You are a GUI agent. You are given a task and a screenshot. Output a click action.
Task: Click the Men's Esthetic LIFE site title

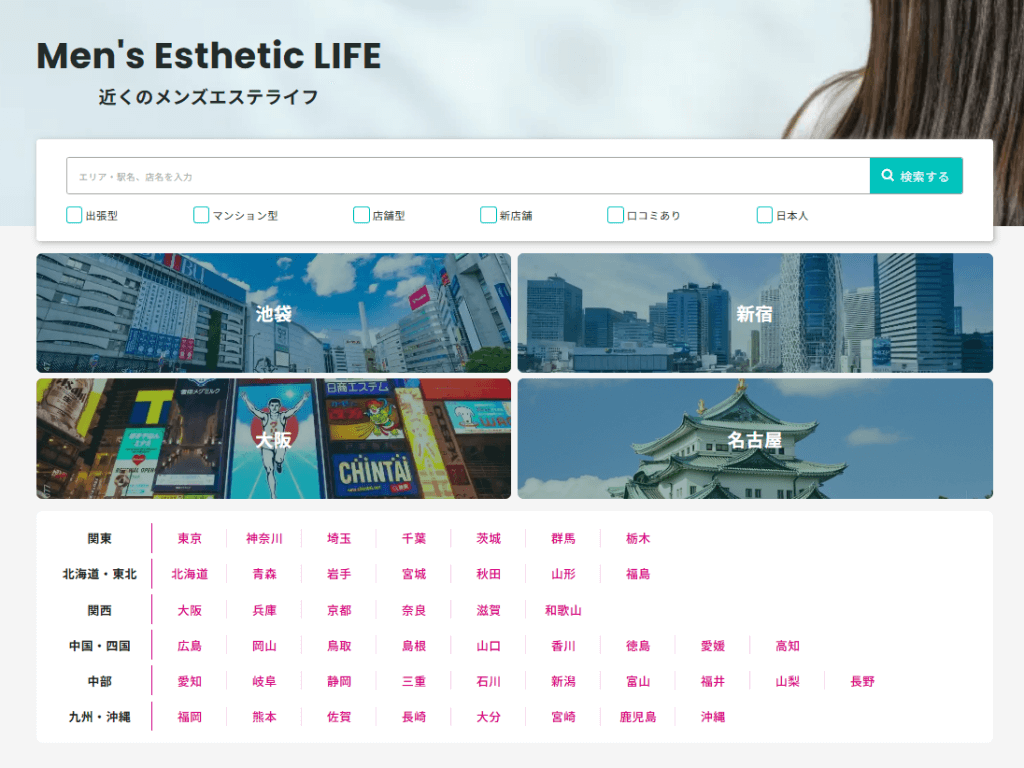pyautogui.click(x=208, y=56)
